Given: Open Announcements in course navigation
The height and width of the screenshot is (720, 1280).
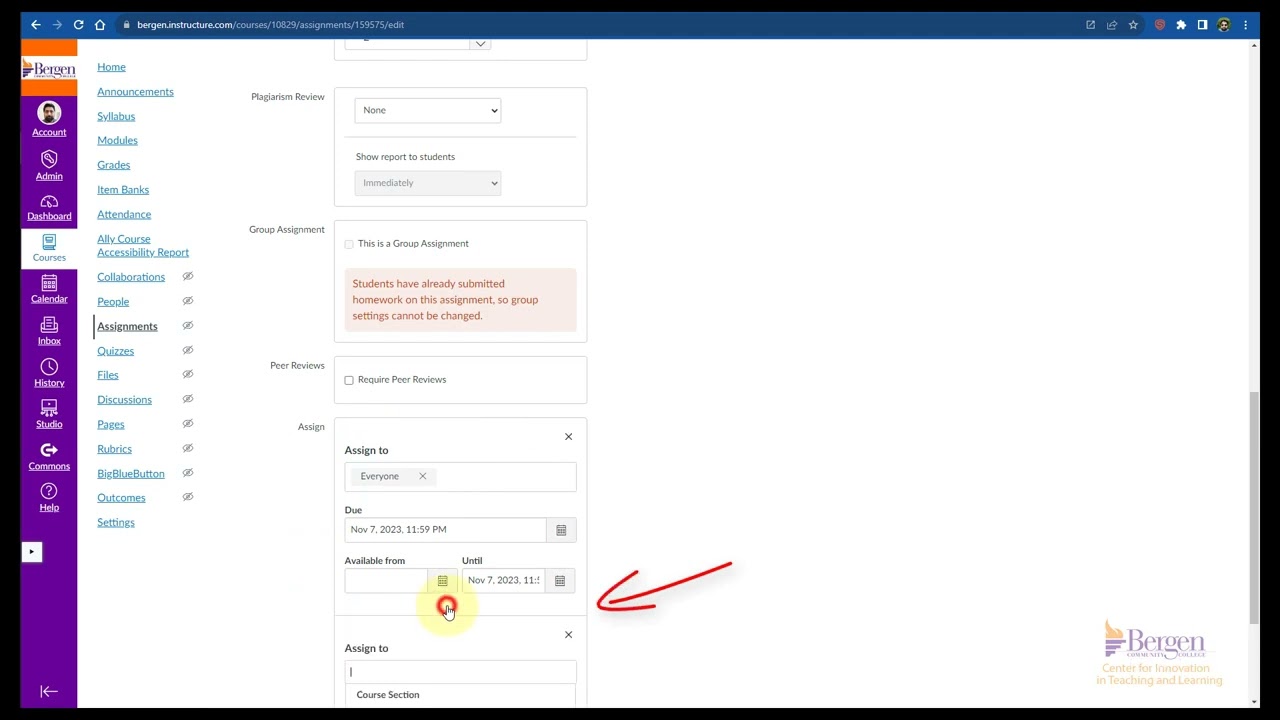Looking at the screenshot, I should pyautogui.click(x=135, y=92).
